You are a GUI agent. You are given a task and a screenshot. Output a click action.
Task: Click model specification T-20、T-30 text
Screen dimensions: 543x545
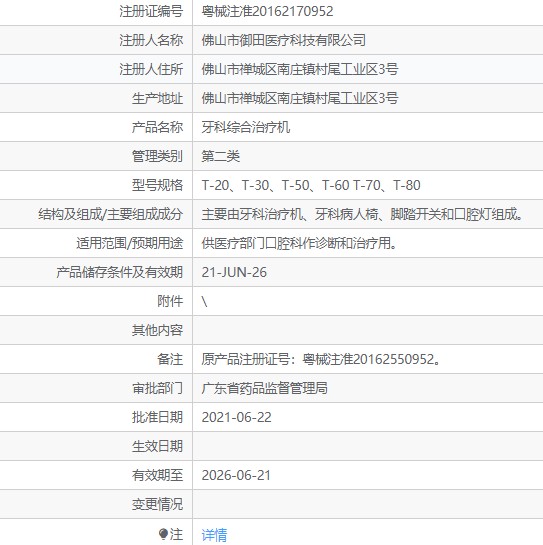point(311,185)
